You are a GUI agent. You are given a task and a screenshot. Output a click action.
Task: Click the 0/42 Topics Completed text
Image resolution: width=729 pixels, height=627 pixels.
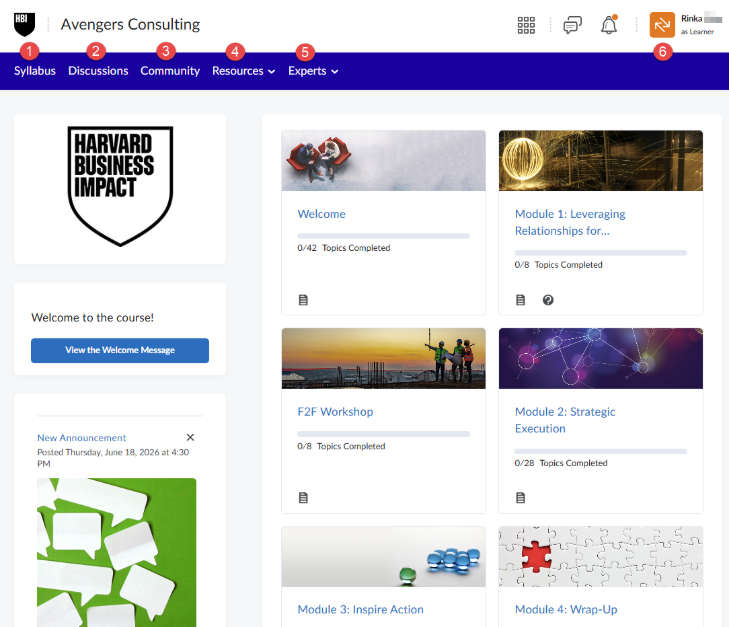click(344, 248)
